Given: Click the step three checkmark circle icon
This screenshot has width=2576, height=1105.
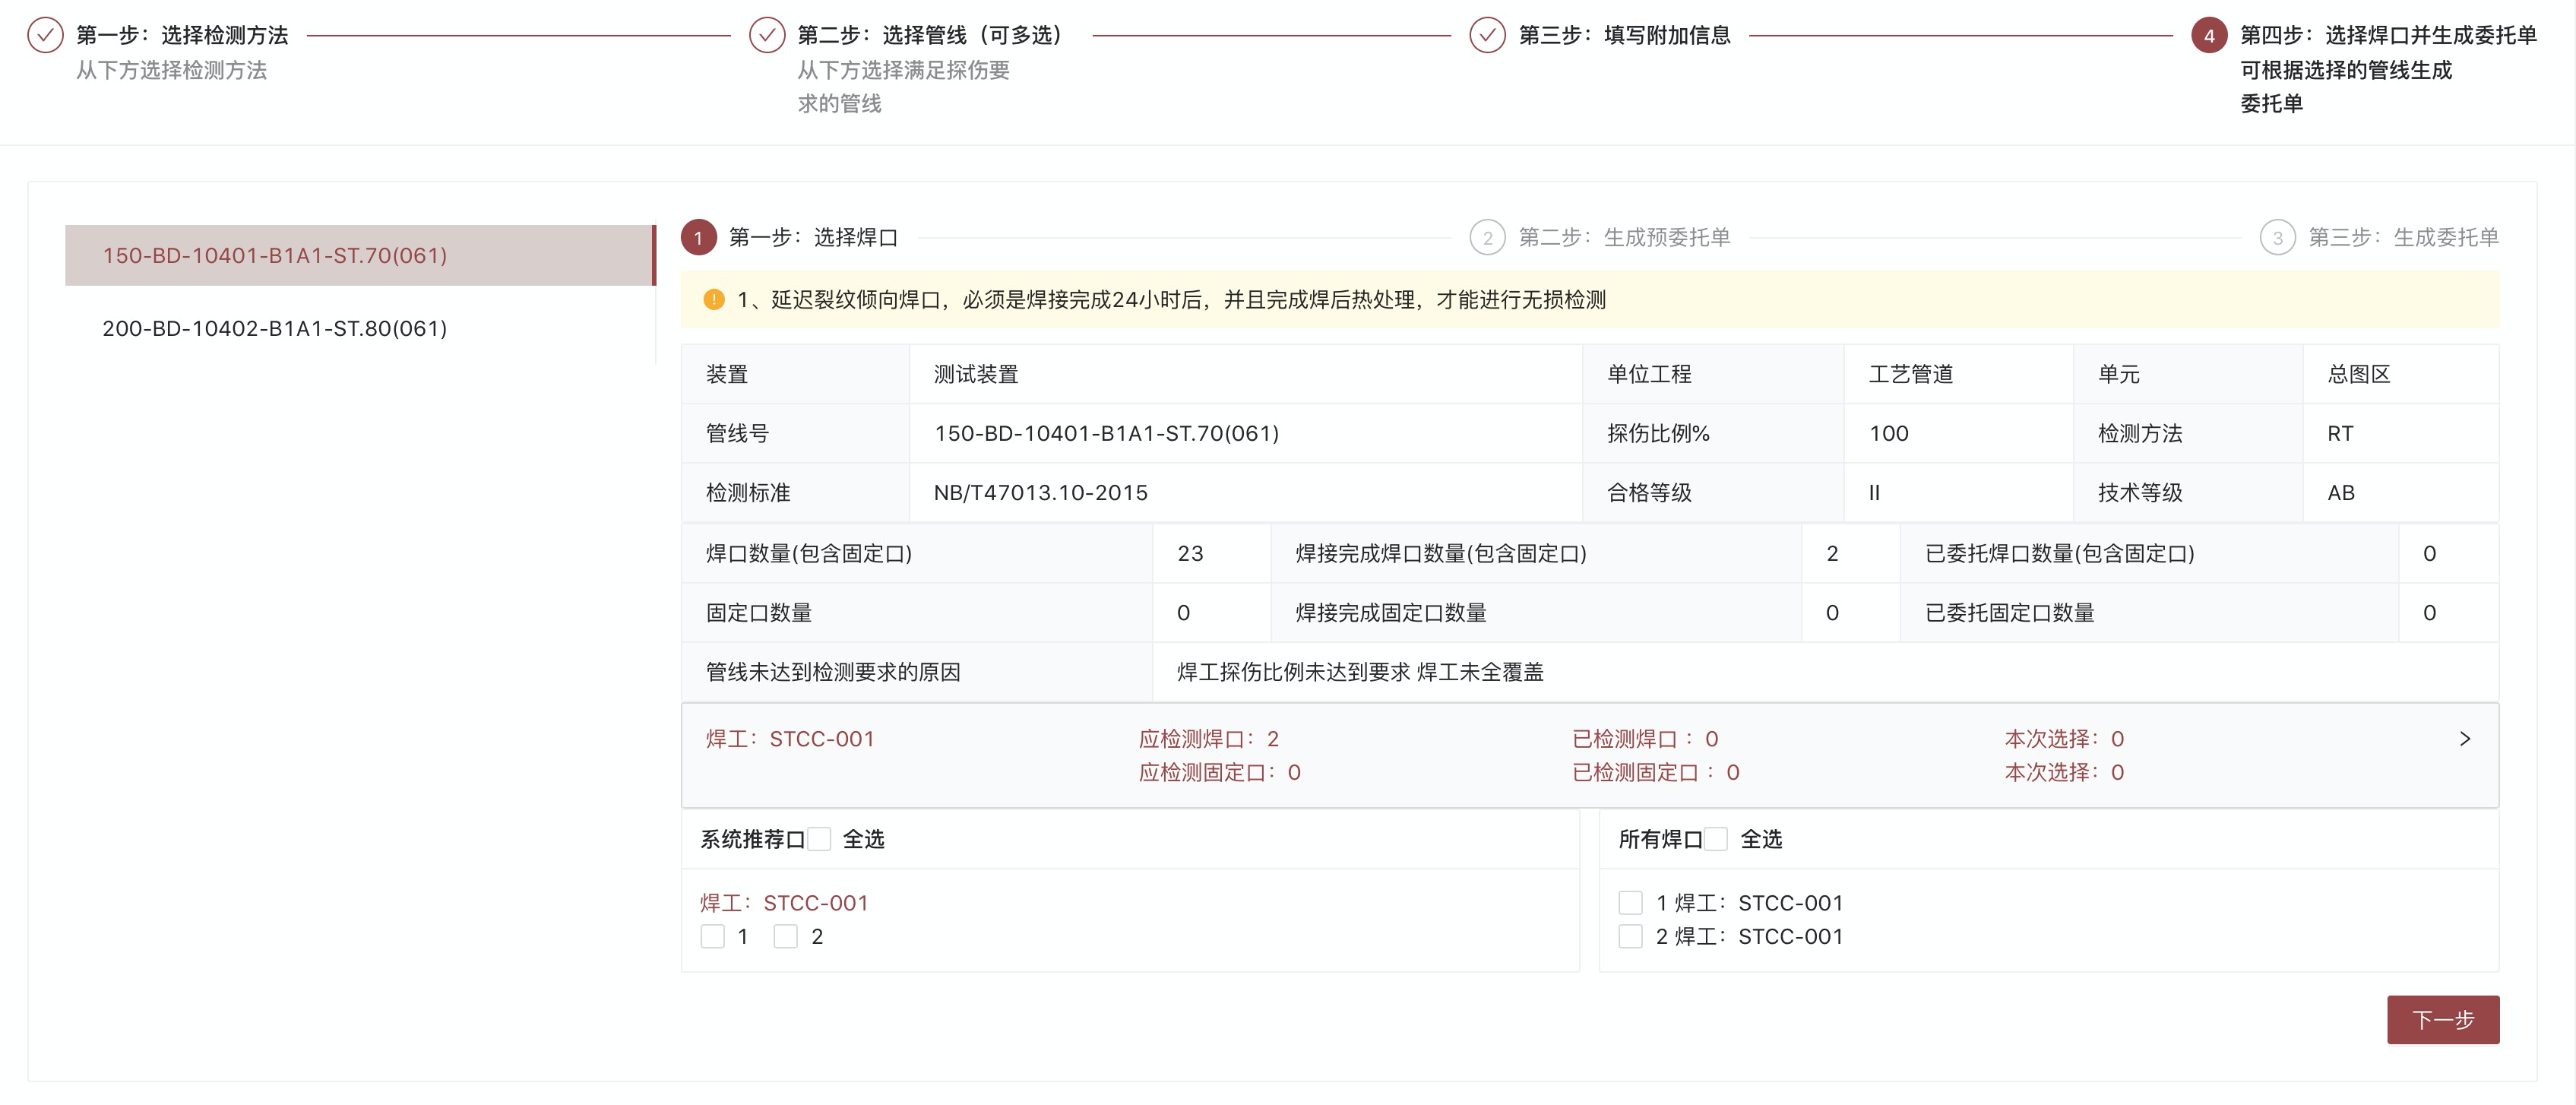Looking at the screenshot, I should pyautogui.click(x=1488, y=35).
